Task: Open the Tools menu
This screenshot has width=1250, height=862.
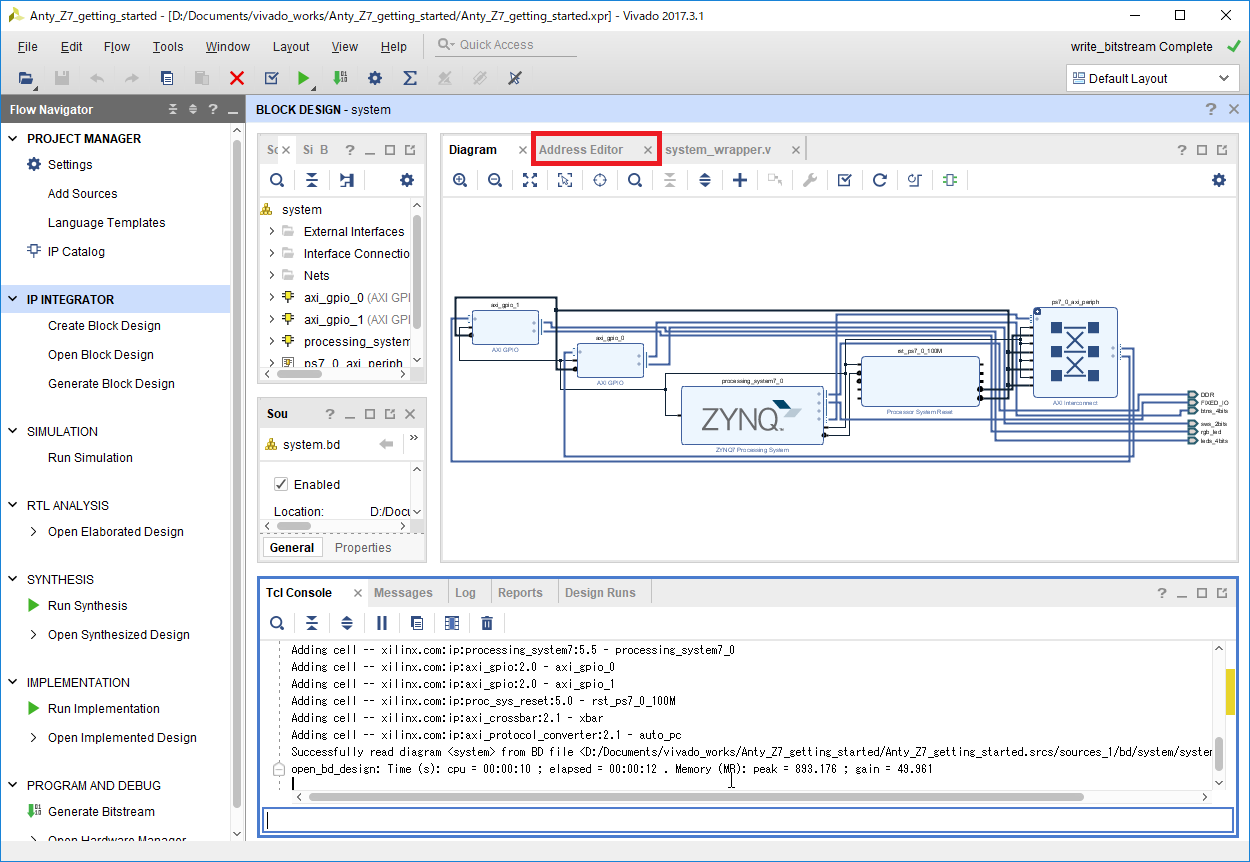Action: (x=167, y=46)
